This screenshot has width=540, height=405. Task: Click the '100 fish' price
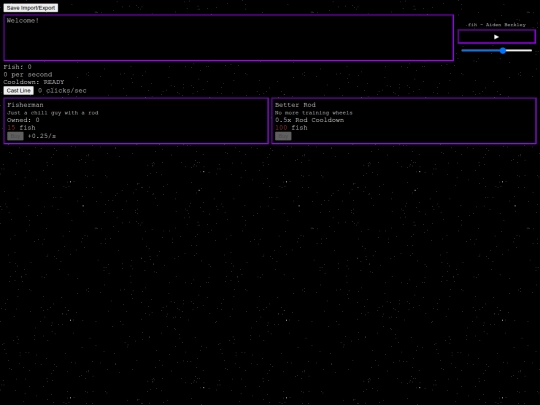(x=291, y=128)
